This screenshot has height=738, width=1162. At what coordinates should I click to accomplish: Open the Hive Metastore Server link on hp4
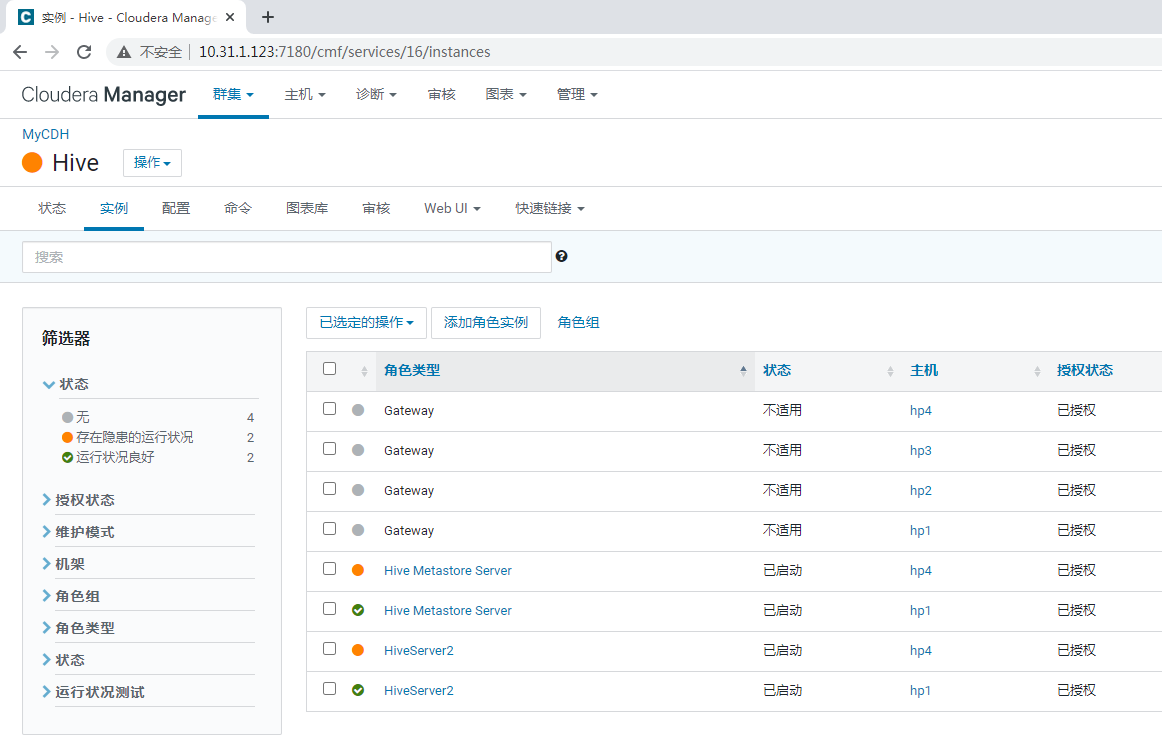coord(448,571)
